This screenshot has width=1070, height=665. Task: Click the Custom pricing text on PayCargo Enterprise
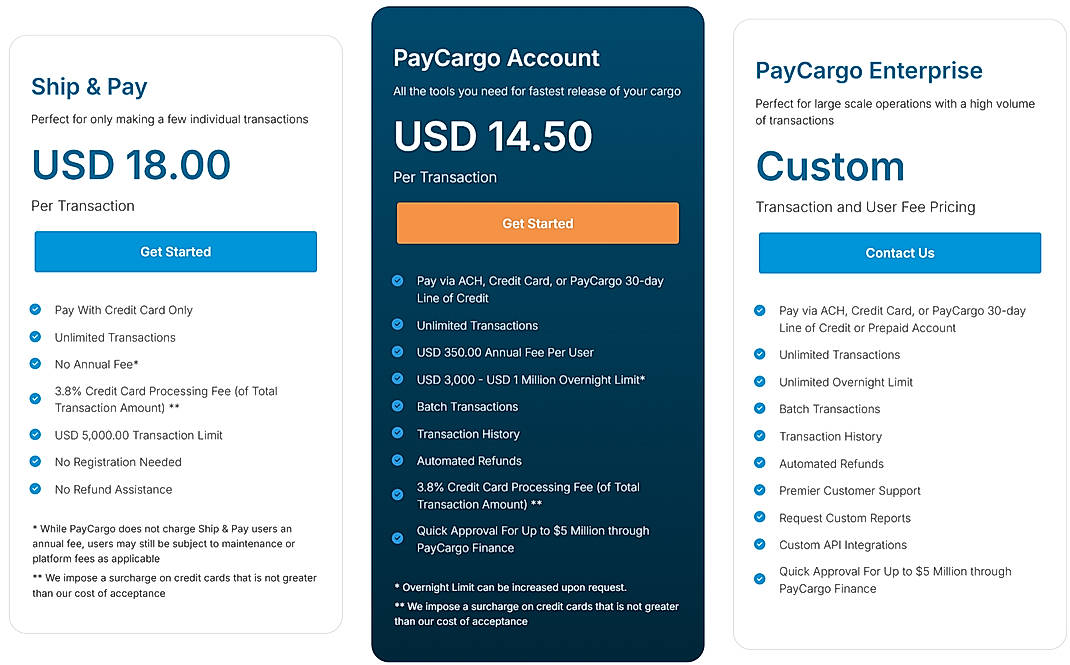pyautogui.click(x=830, y=167)
